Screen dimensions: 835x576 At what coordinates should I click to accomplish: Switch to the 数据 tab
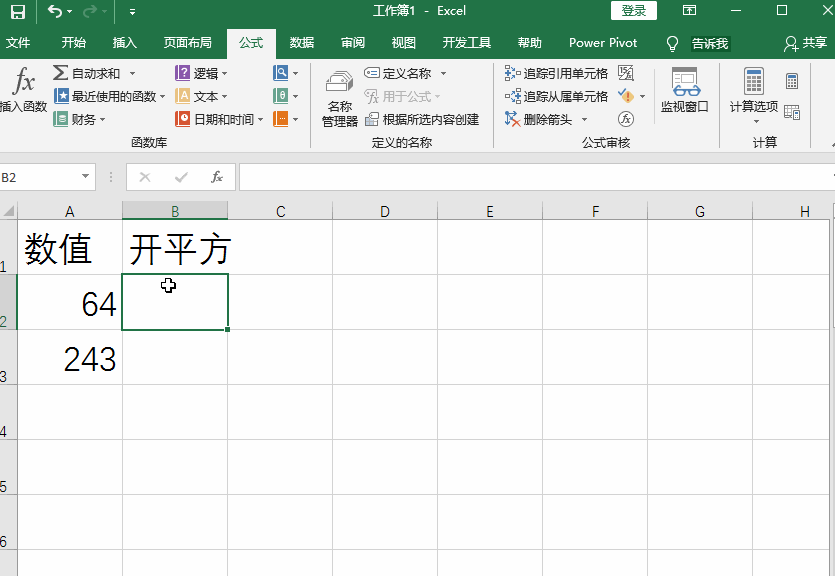(302, 43)
